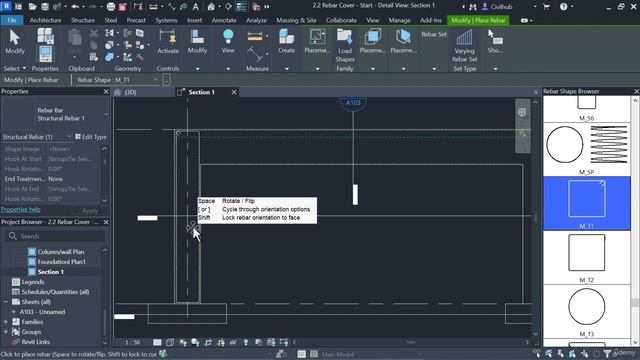Click Load Shapes family icon
Viewport: 640px width, 360px height.
pos(345,46)
